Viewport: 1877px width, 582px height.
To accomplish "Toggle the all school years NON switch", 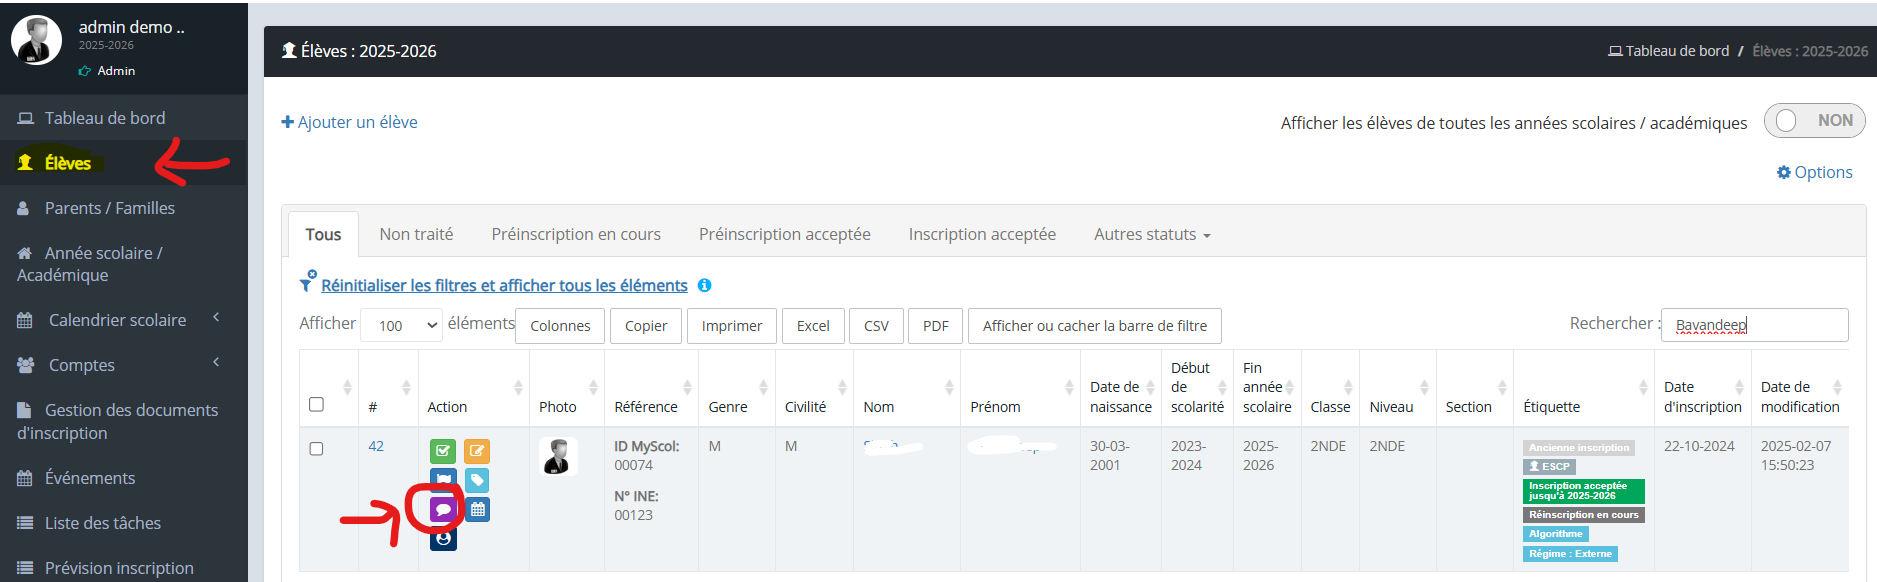I will point(1813,121).
